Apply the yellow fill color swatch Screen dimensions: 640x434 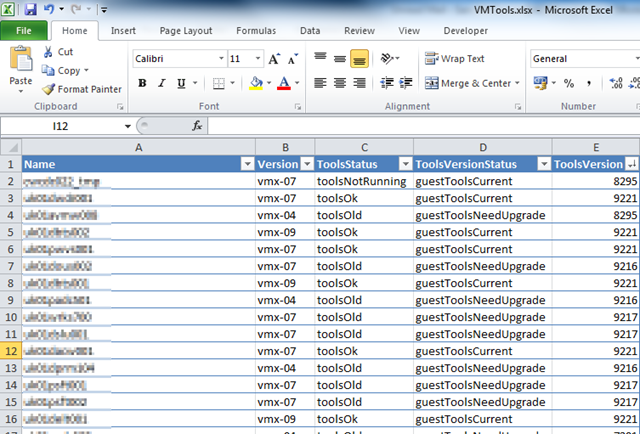click(x=257, y=83)
